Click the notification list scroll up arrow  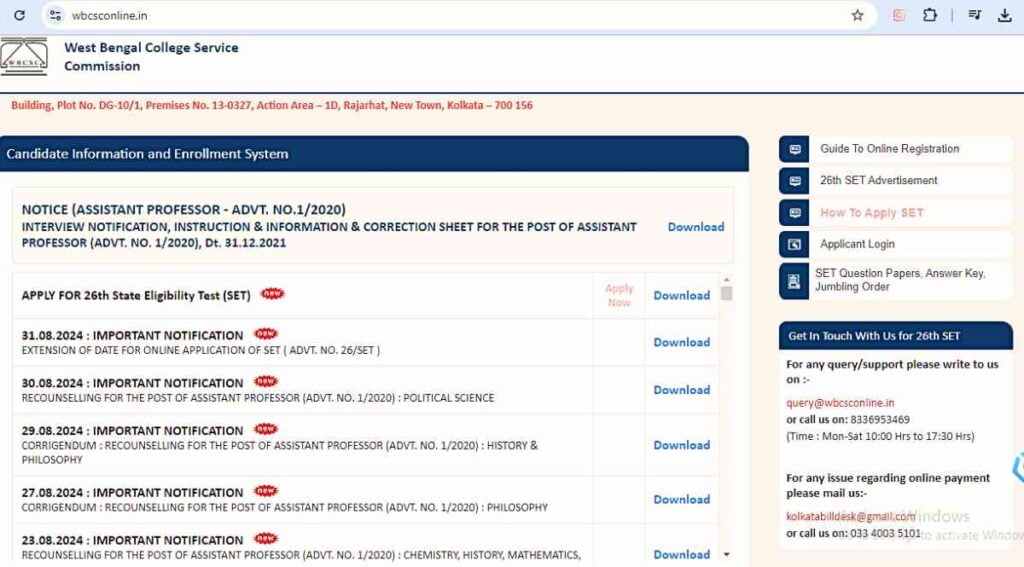point(726,280)
